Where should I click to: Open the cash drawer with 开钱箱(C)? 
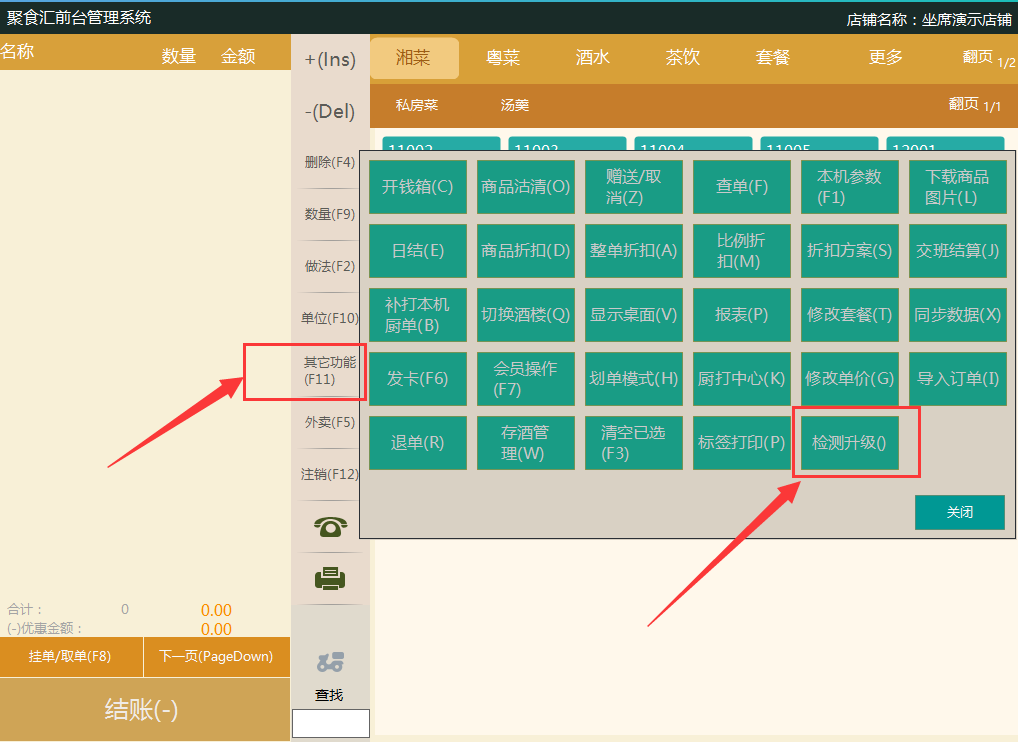(418, 187)
